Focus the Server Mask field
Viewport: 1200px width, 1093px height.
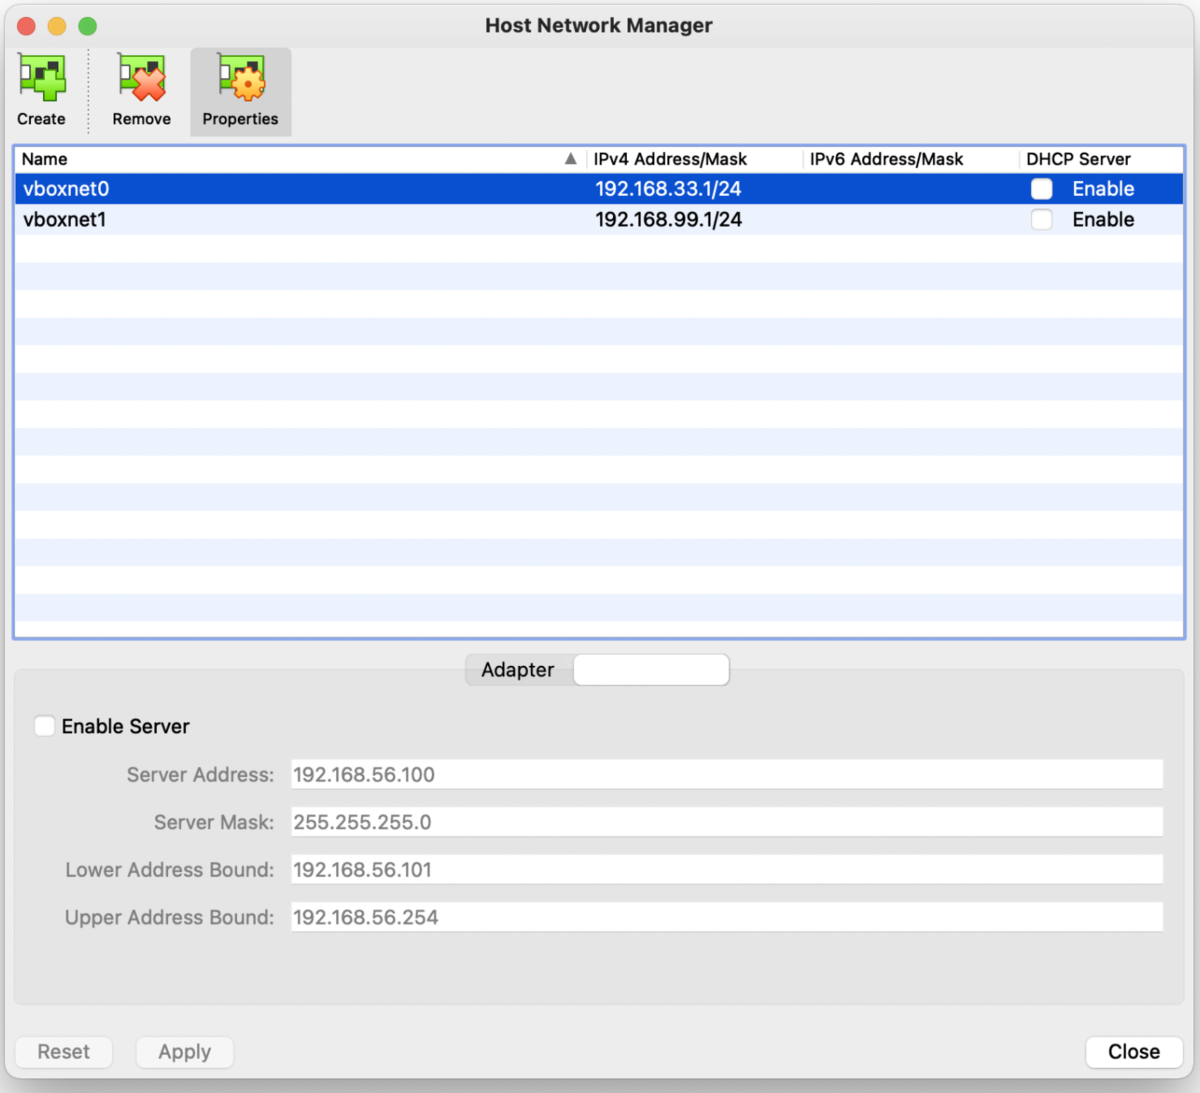pos(727,822)
